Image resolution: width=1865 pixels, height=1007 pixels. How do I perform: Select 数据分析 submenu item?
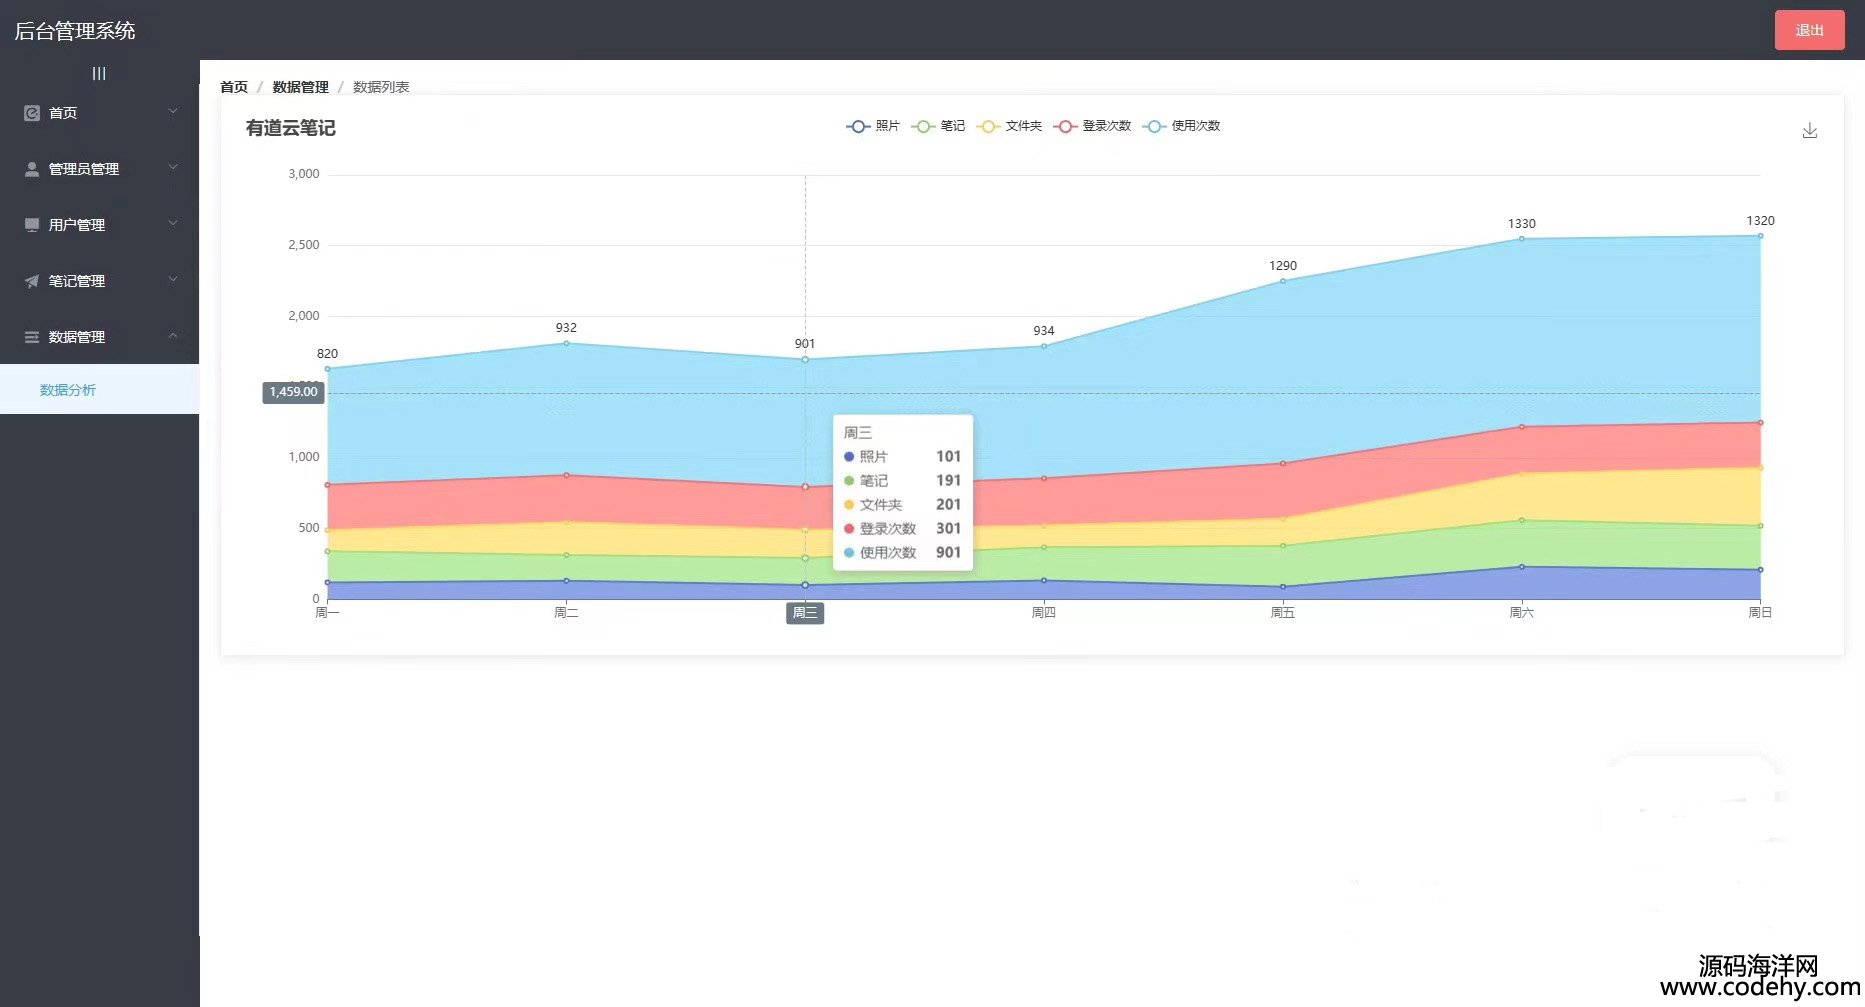click(99, 390)
